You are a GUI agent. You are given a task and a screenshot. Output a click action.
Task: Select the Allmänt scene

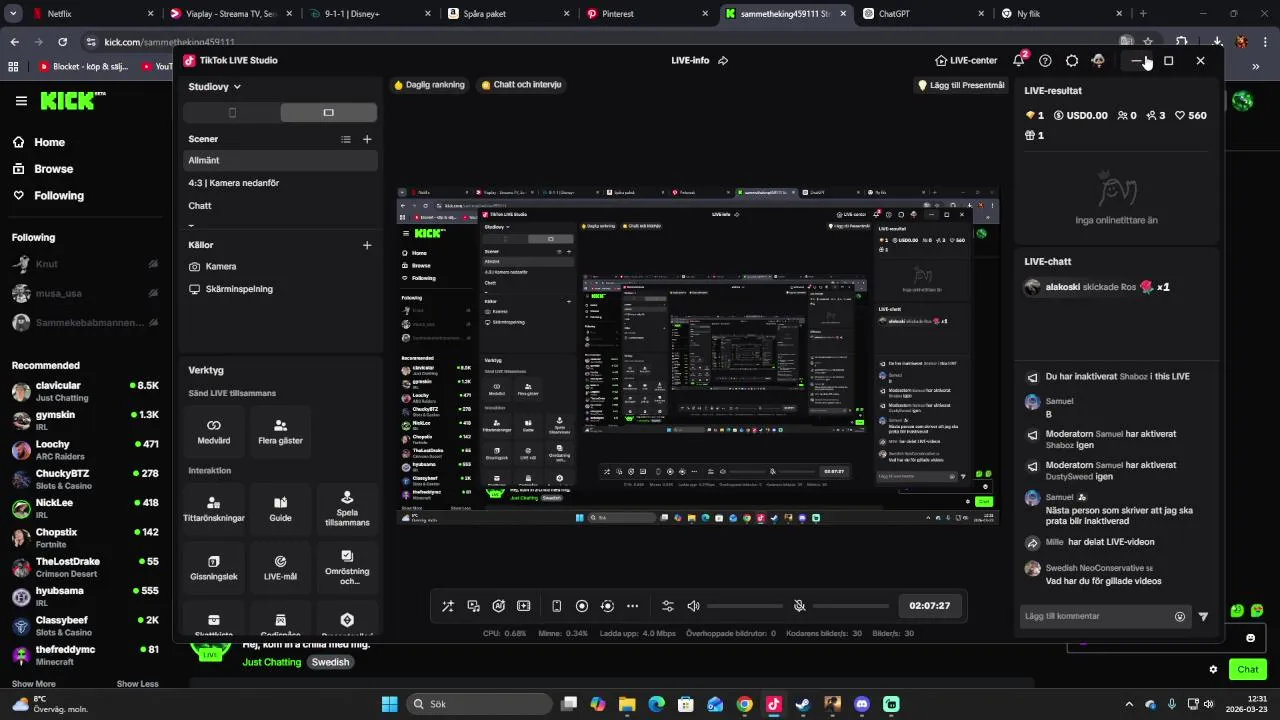pos(279,160)
